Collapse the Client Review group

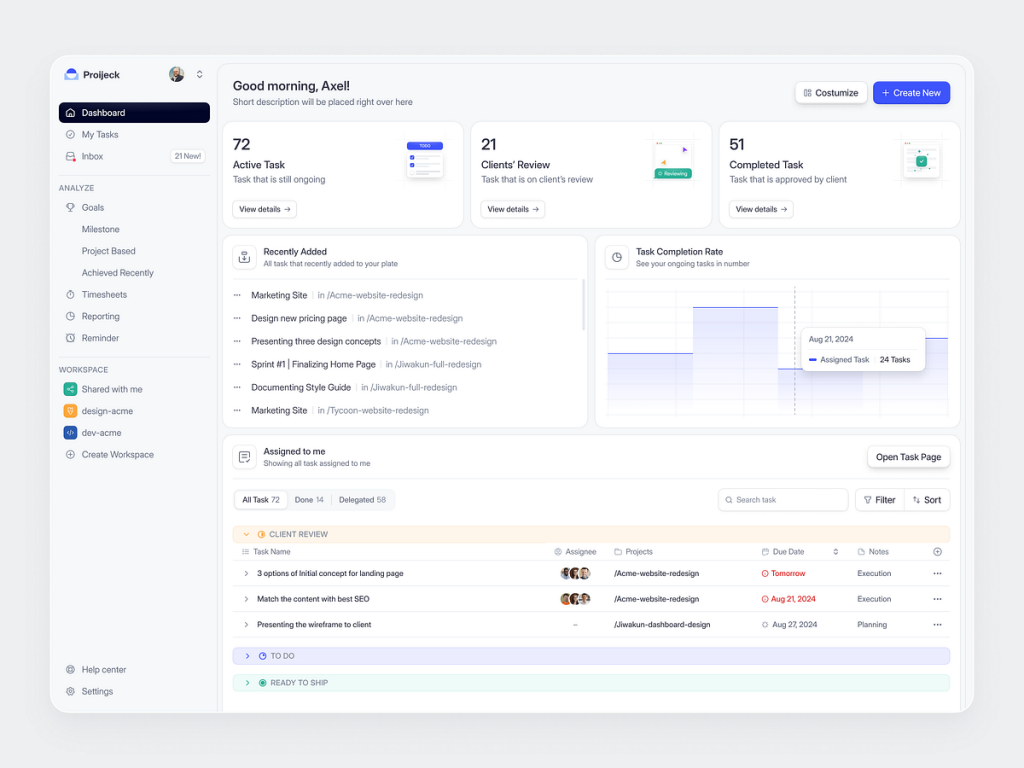pyautogui.click(x=246, y=534)
